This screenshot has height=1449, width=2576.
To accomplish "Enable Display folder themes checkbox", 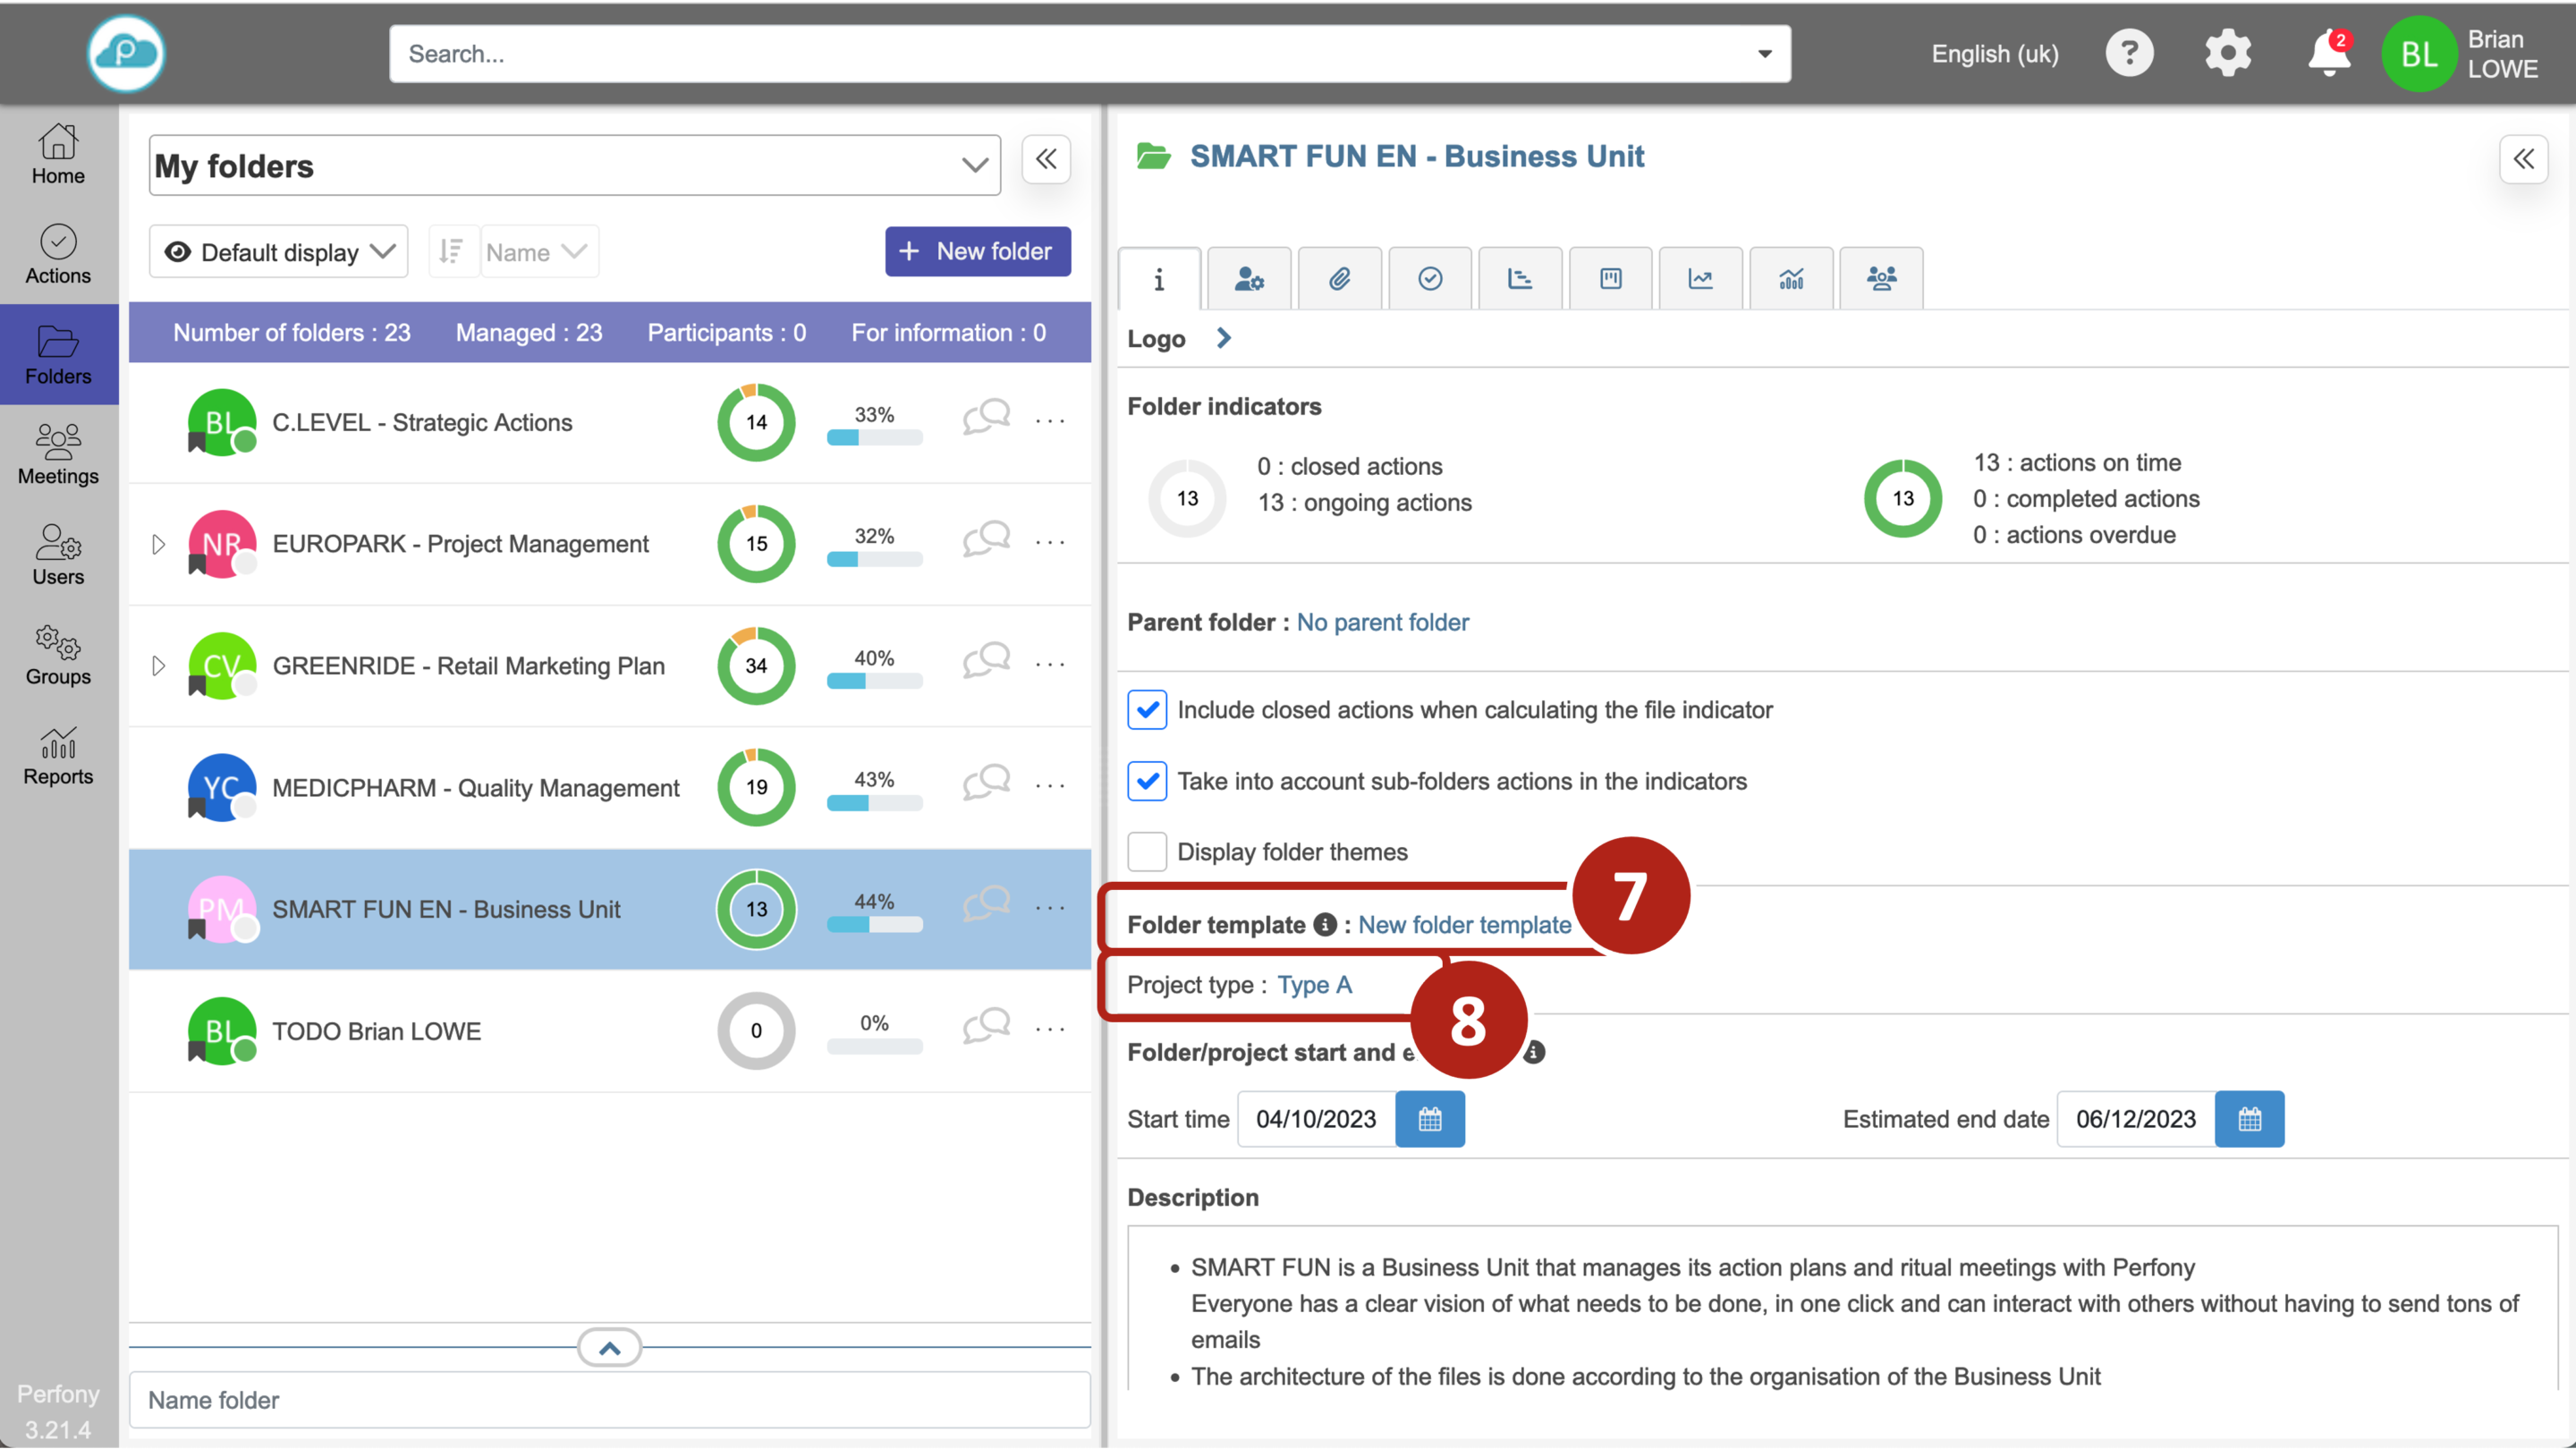I will point(1147,852).
